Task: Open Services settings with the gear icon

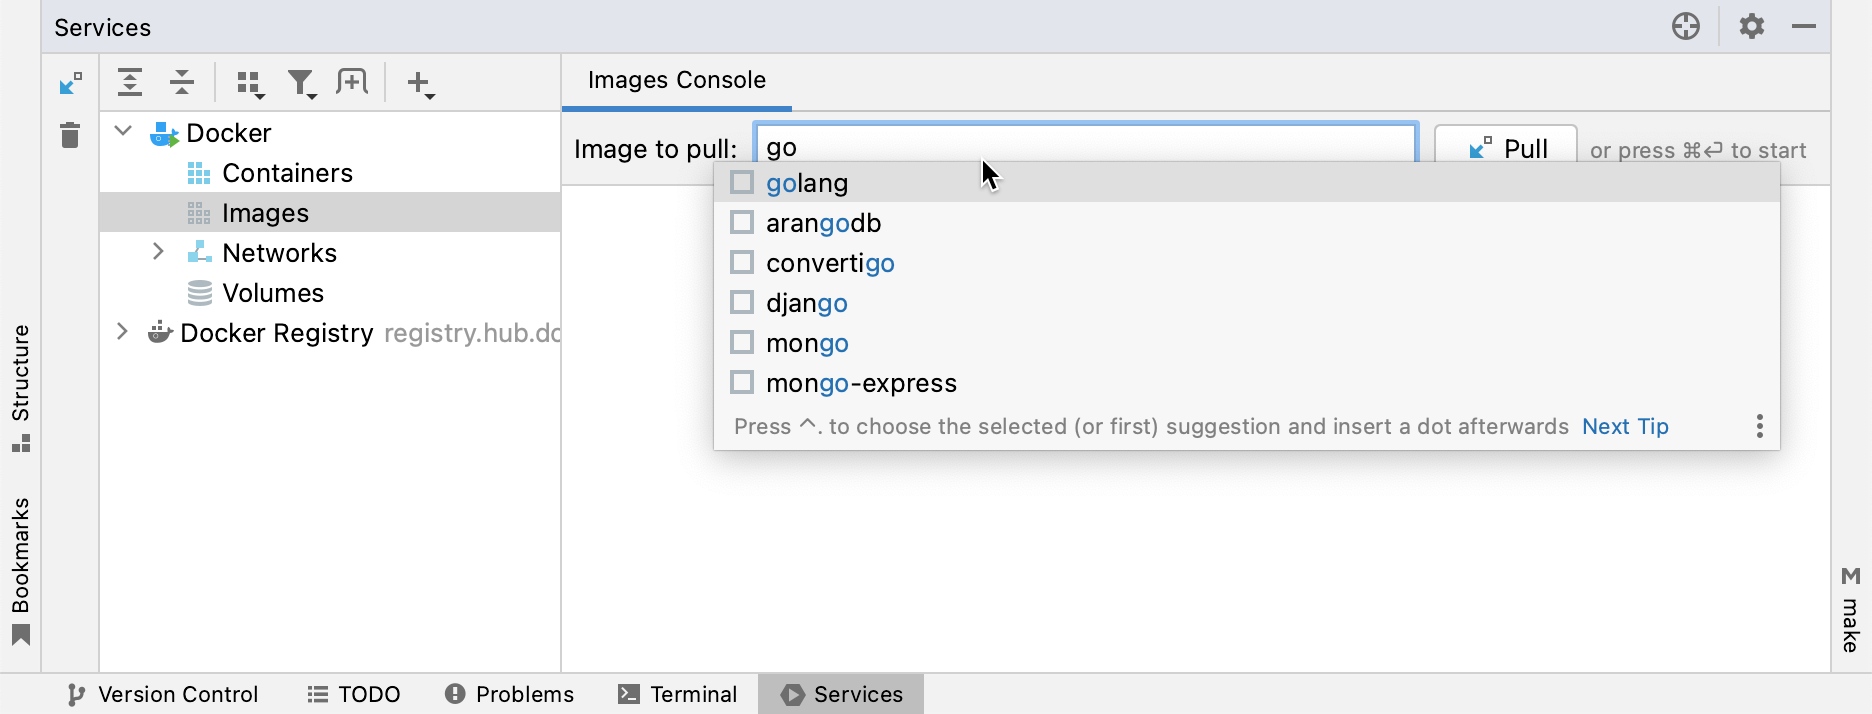Action: tap(1751, 27)
